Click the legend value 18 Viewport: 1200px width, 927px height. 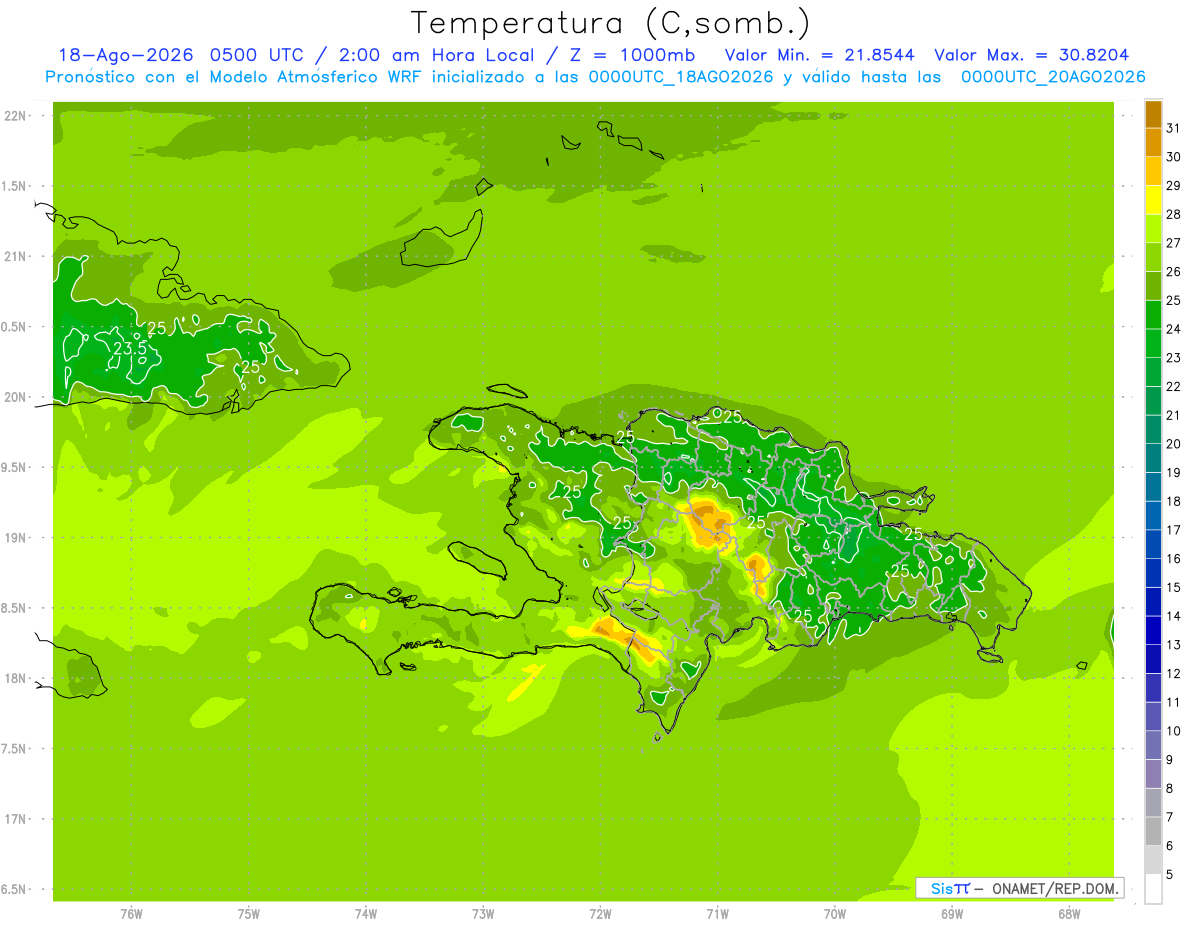1174,502
